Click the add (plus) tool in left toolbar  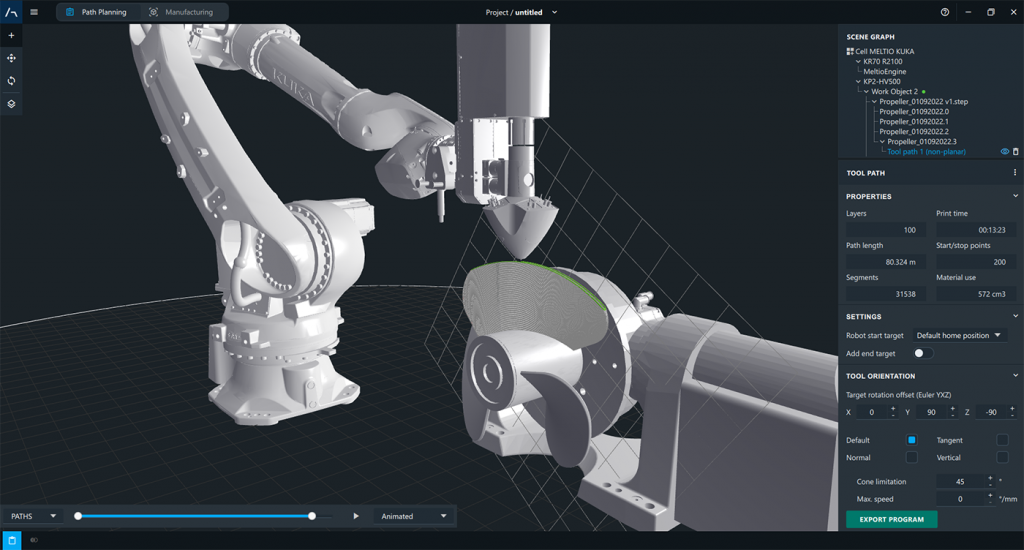pyautogui.click(x=11, y=35)
